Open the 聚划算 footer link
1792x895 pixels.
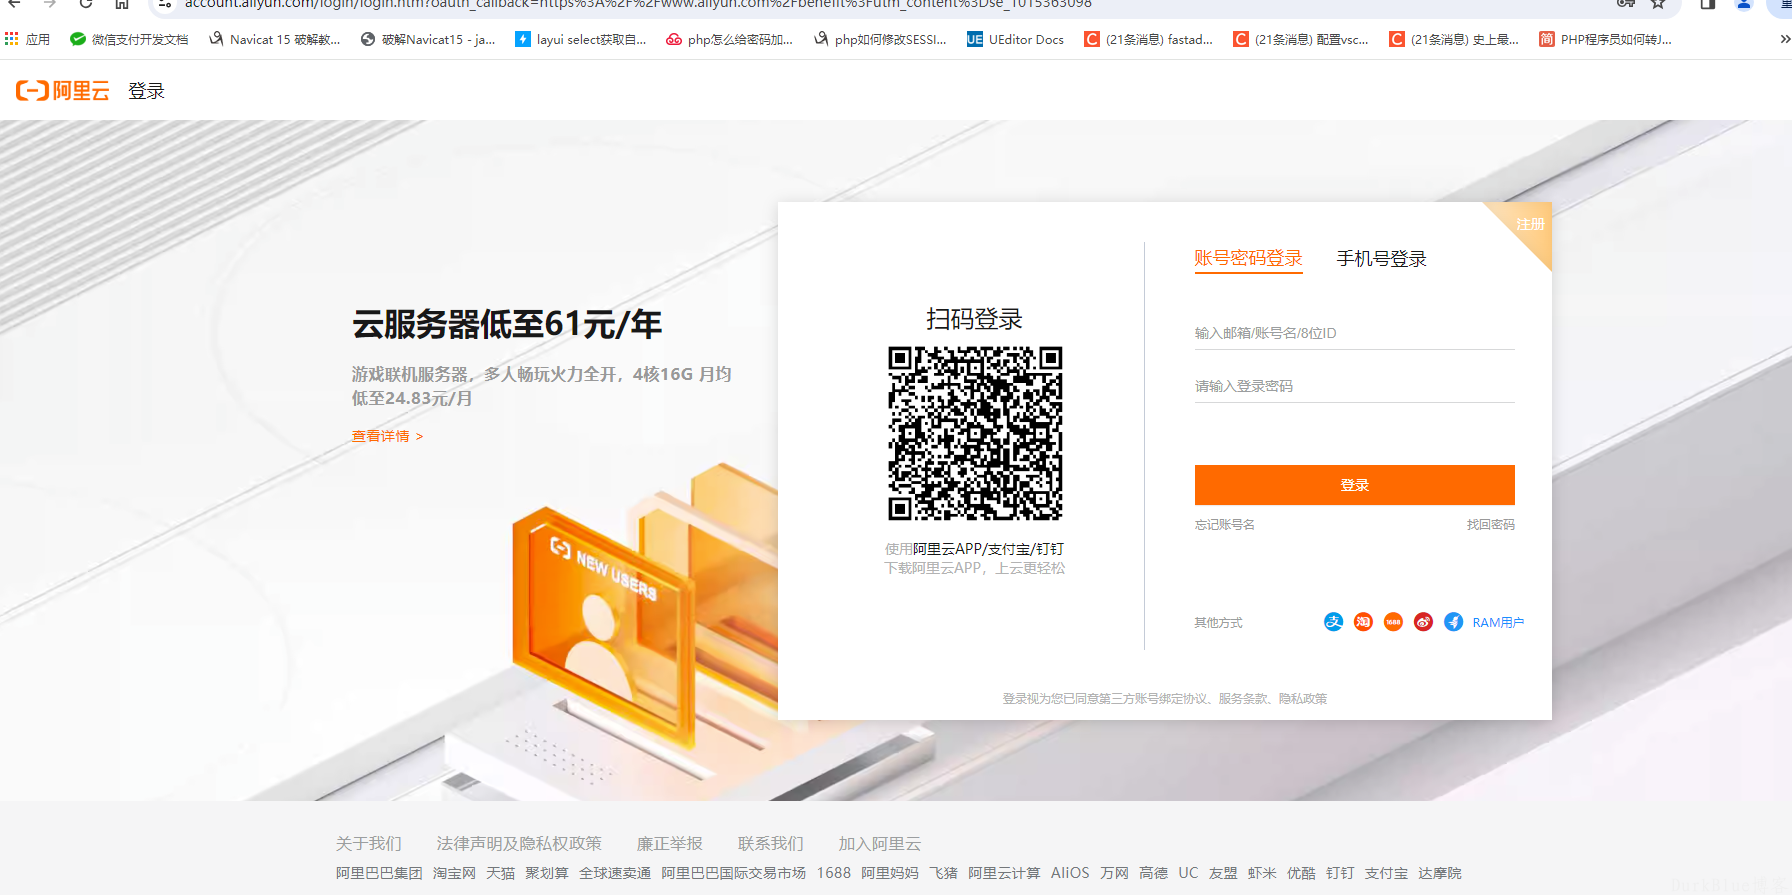pyautogui.click(x=547, y=873)
